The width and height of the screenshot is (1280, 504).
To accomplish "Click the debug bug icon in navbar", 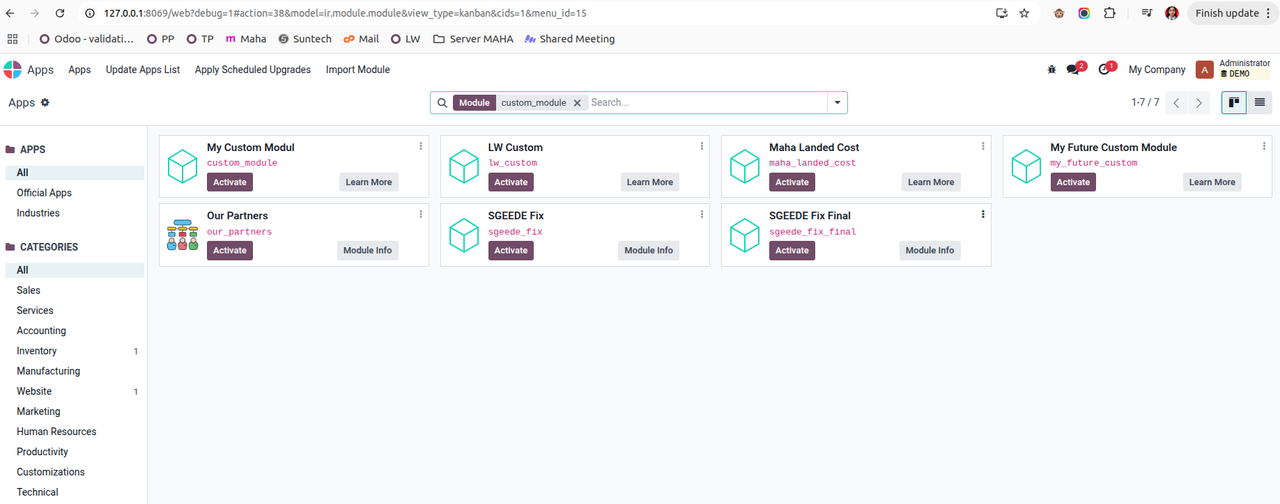I will tap(1051, 70).
